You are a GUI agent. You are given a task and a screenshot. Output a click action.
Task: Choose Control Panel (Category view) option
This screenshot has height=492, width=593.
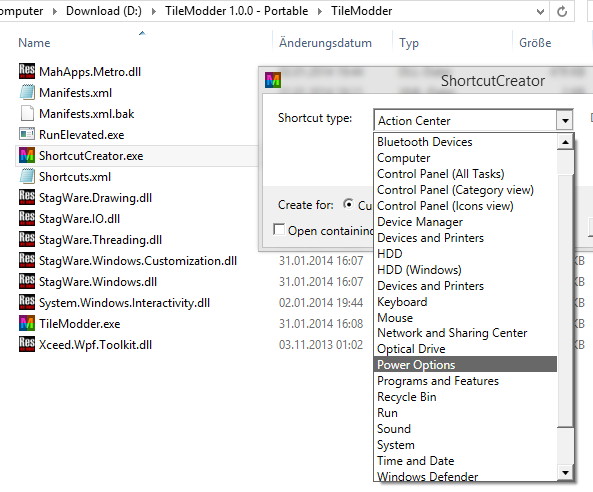(x=465, y=190)
